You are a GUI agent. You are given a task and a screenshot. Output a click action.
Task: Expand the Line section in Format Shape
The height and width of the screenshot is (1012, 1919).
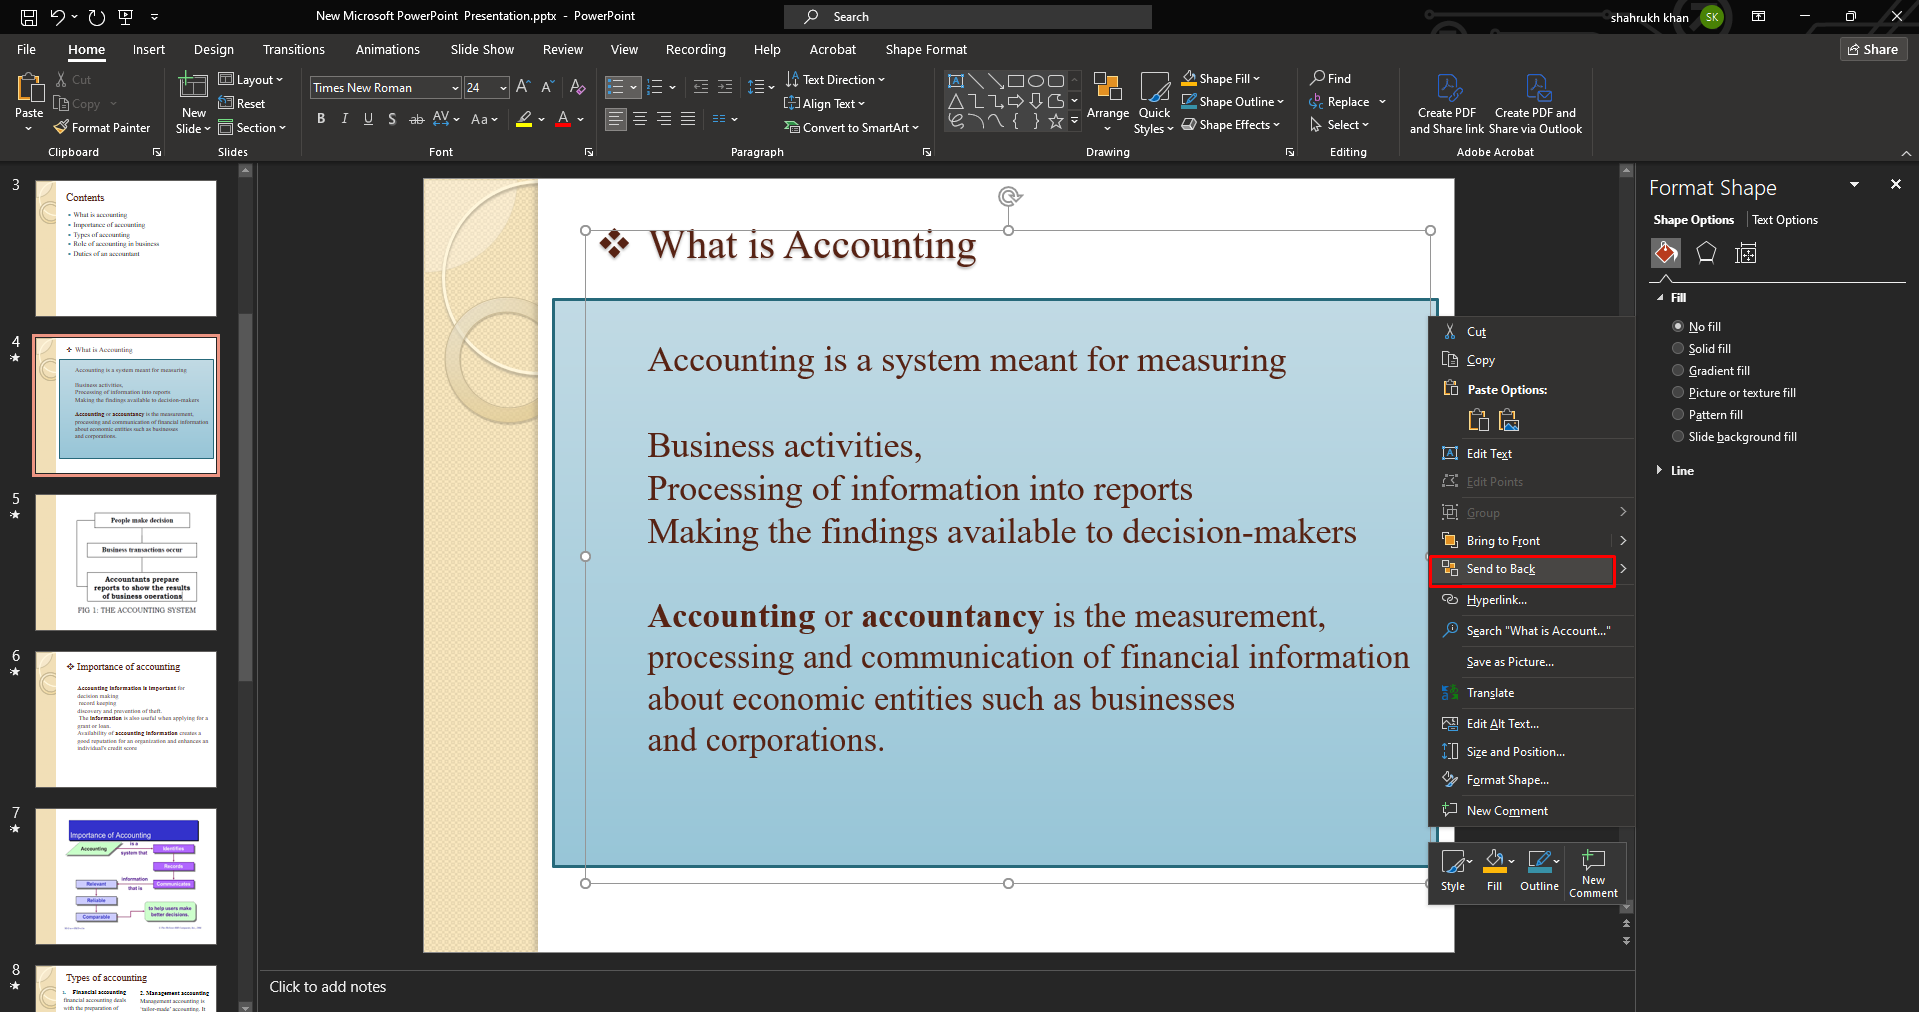point(1681,471)
